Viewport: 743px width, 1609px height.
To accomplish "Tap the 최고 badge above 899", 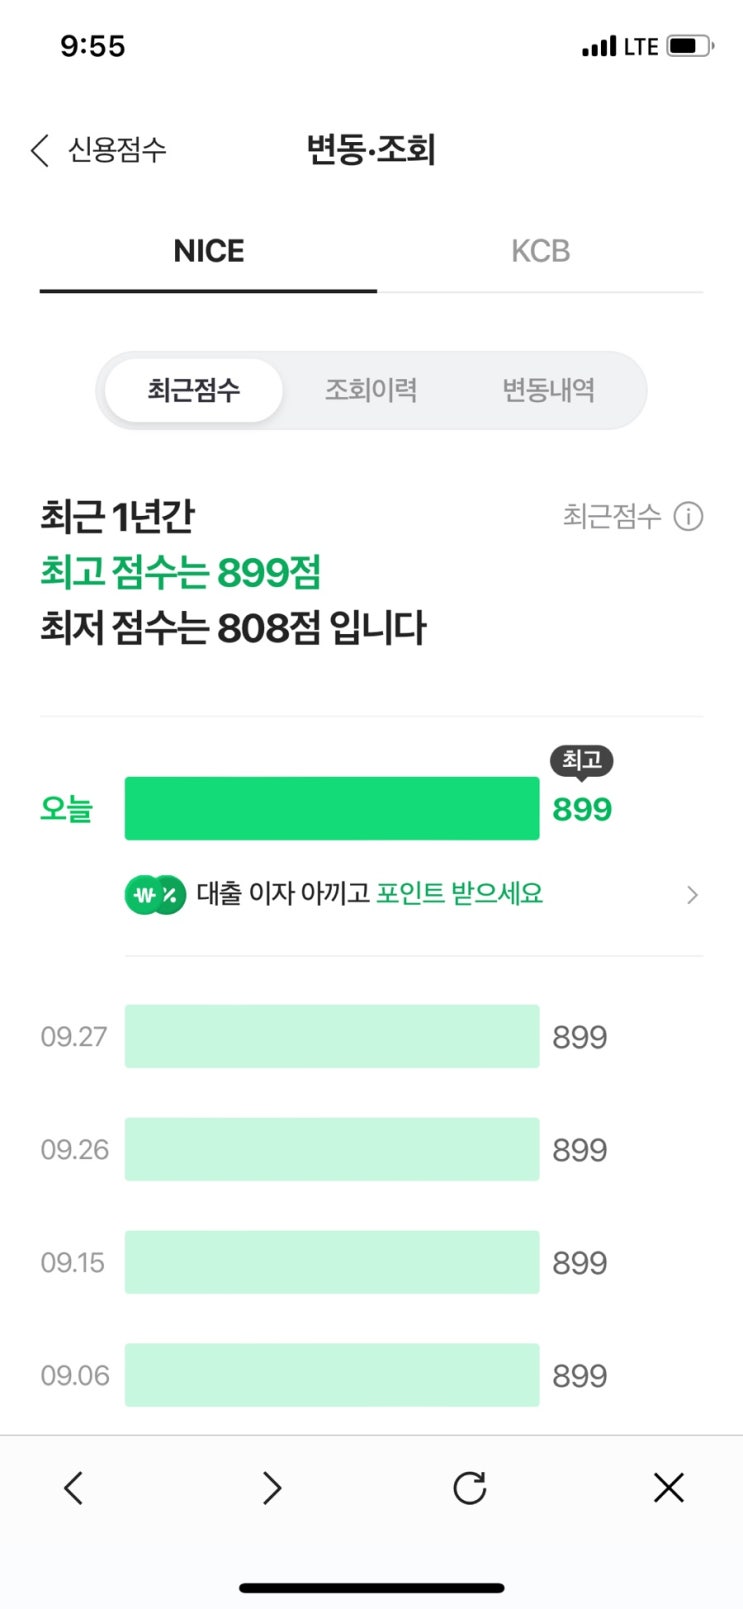I will tap(581, 761).
